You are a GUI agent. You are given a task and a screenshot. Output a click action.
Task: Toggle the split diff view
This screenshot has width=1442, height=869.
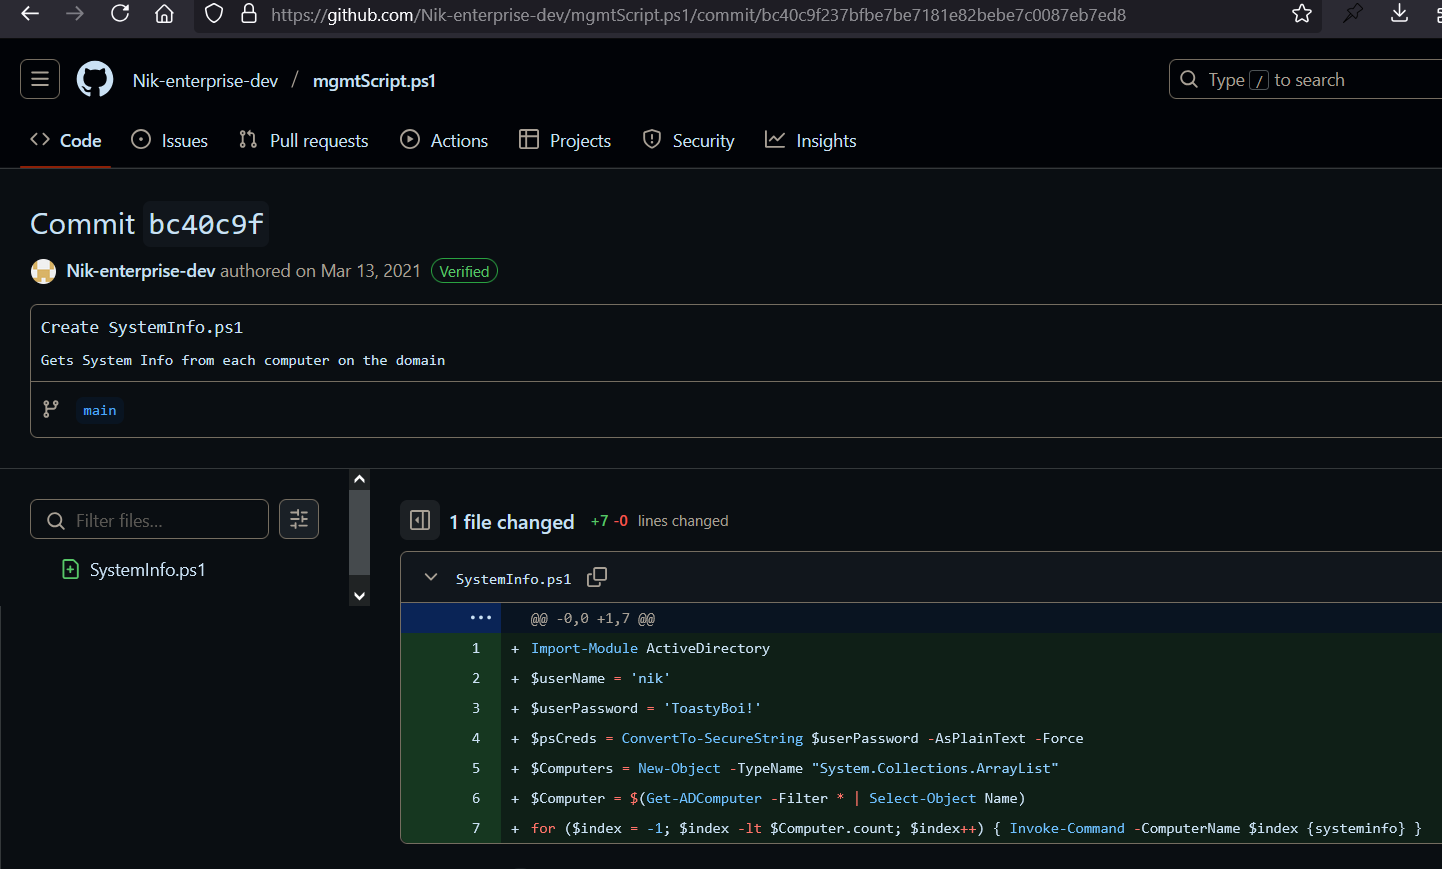pos(419,519)
